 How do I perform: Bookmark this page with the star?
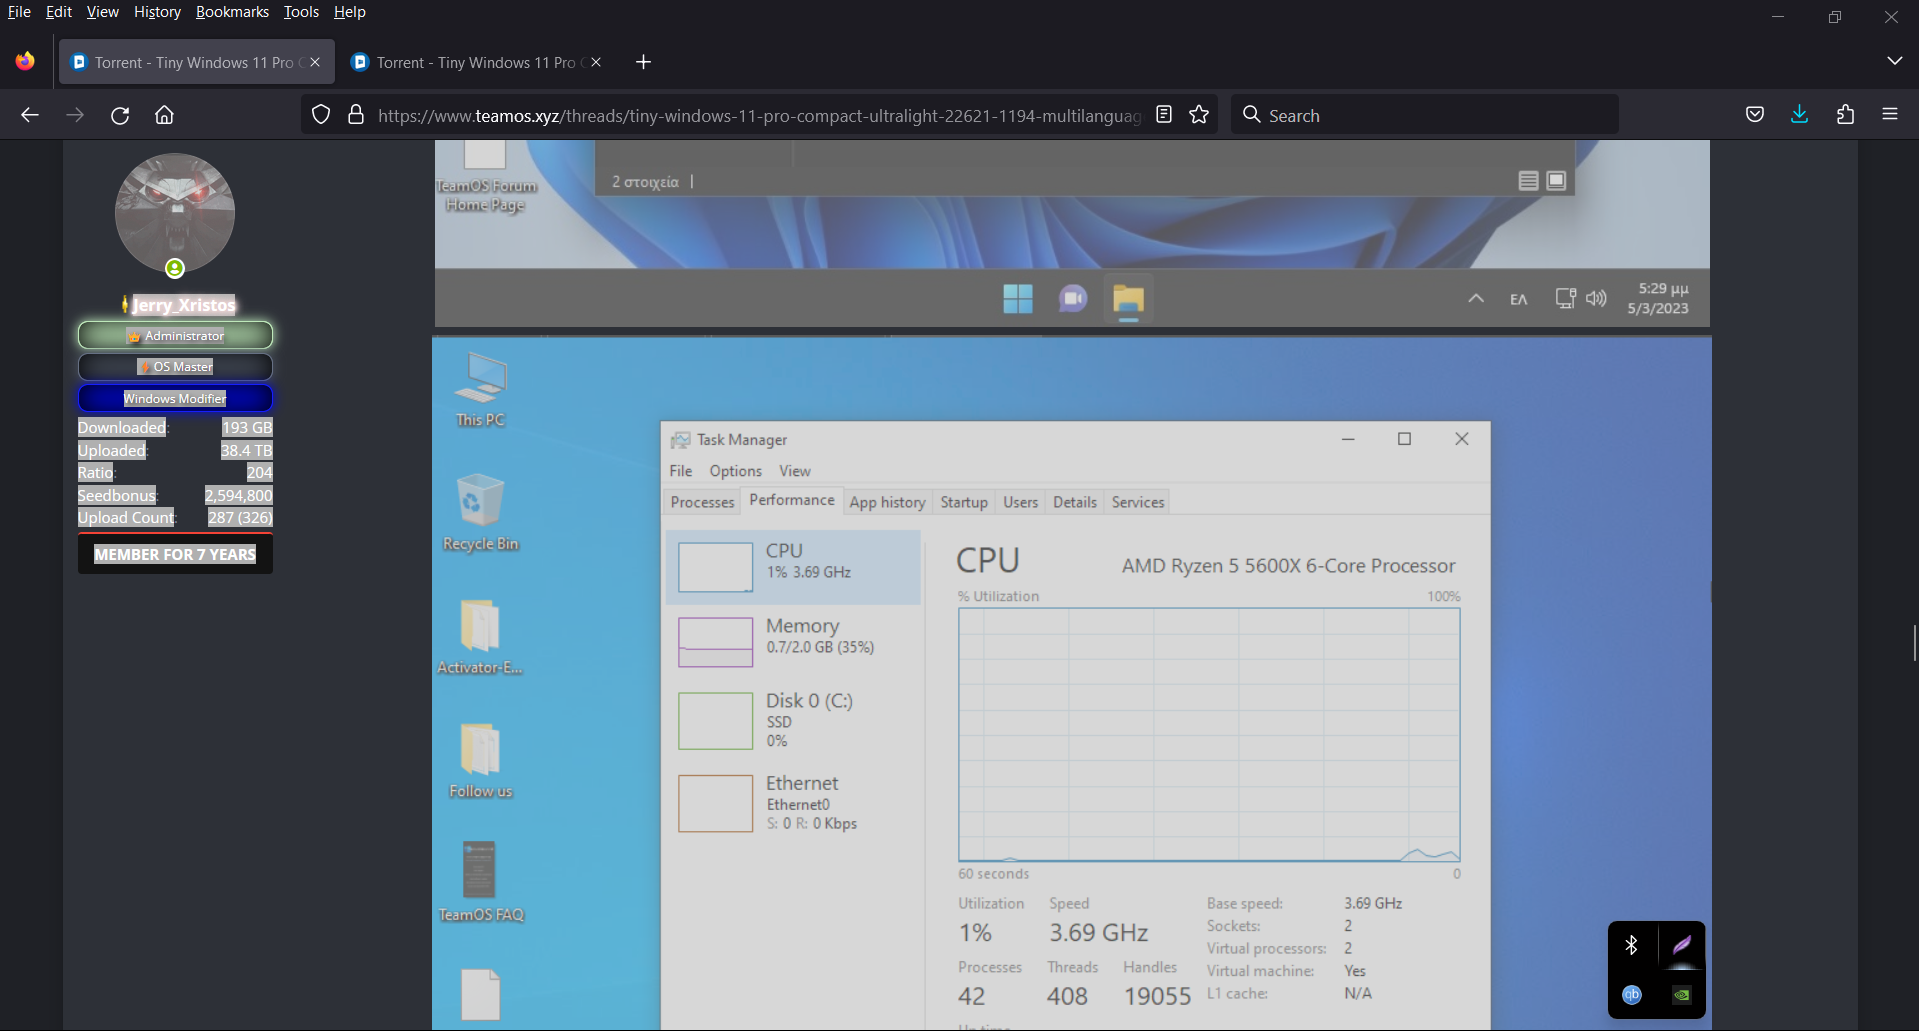[1199, 115]
